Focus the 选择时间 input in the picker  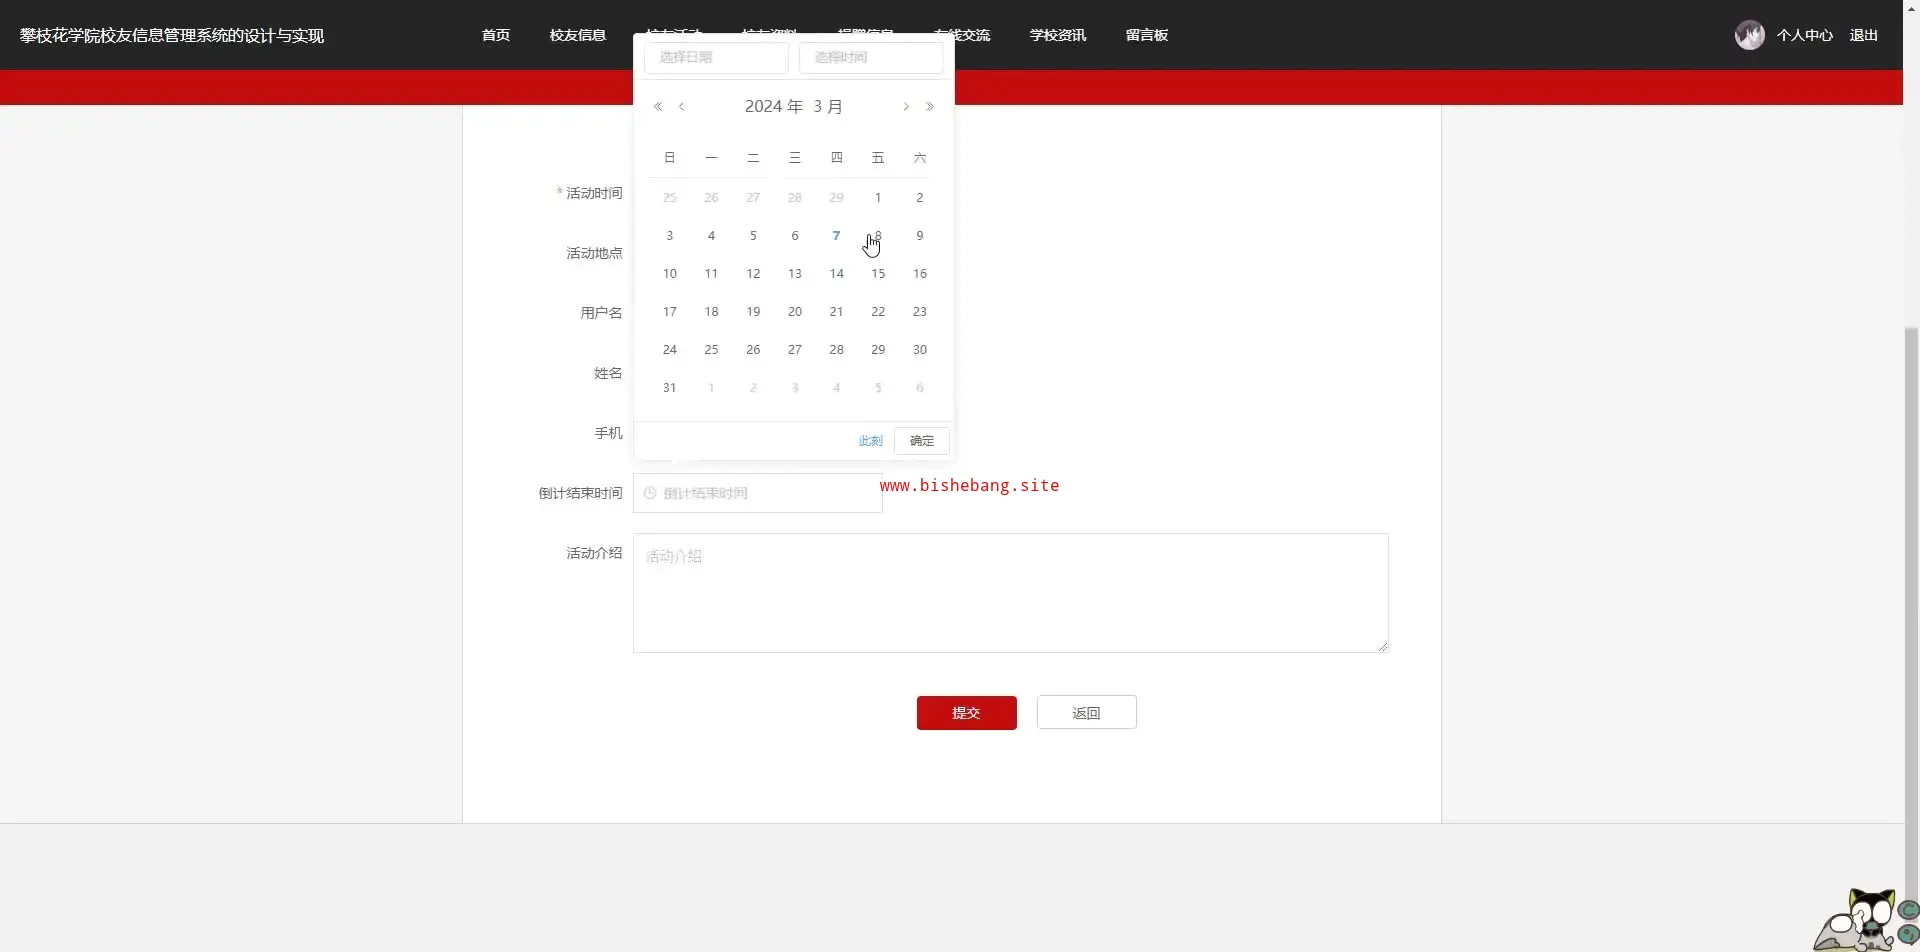tap(871, 57)
